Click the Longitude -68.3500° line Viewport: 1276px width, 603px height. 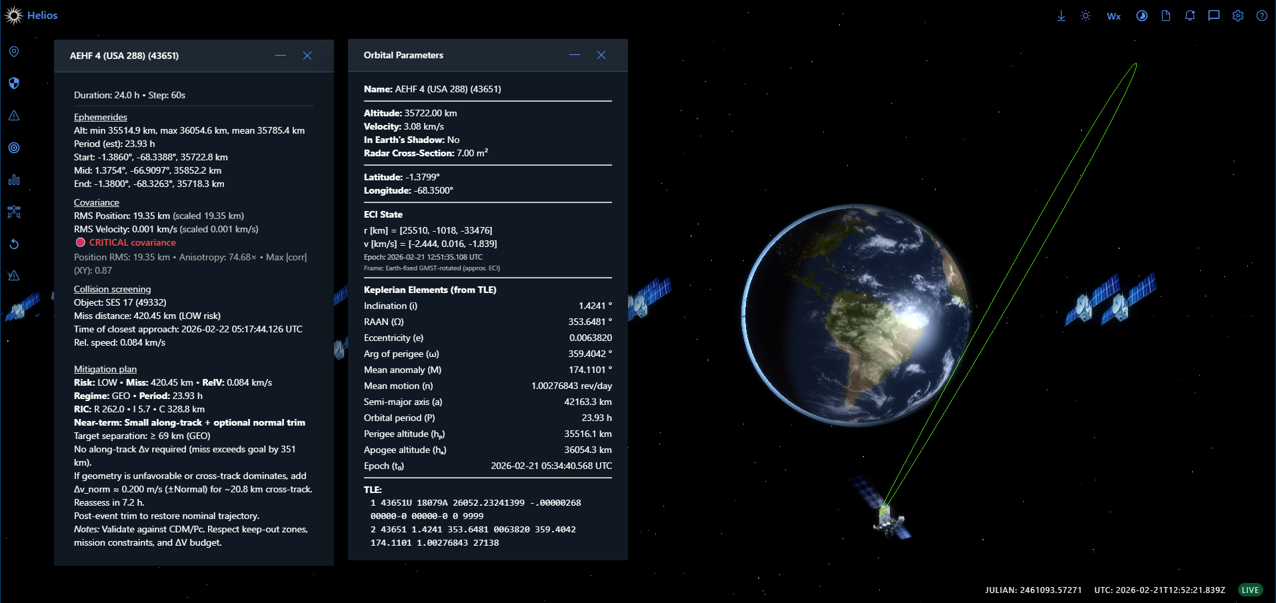tap(408, 190)
